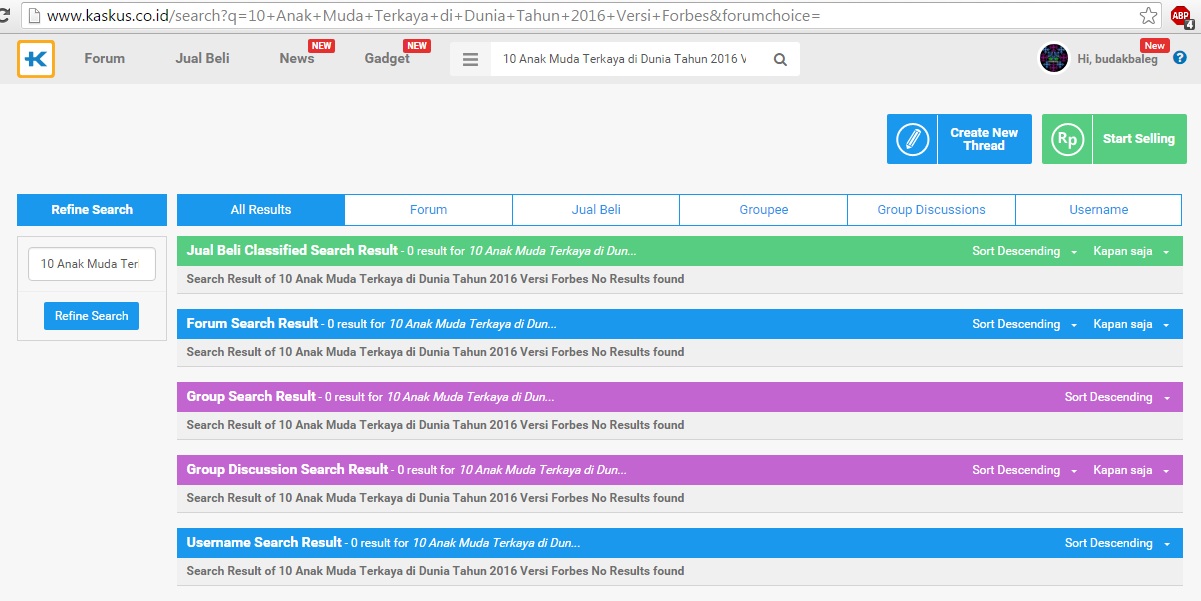Open the News navigation link
The width and height of the screenshot is (1201, 601).
pos(297,58)
